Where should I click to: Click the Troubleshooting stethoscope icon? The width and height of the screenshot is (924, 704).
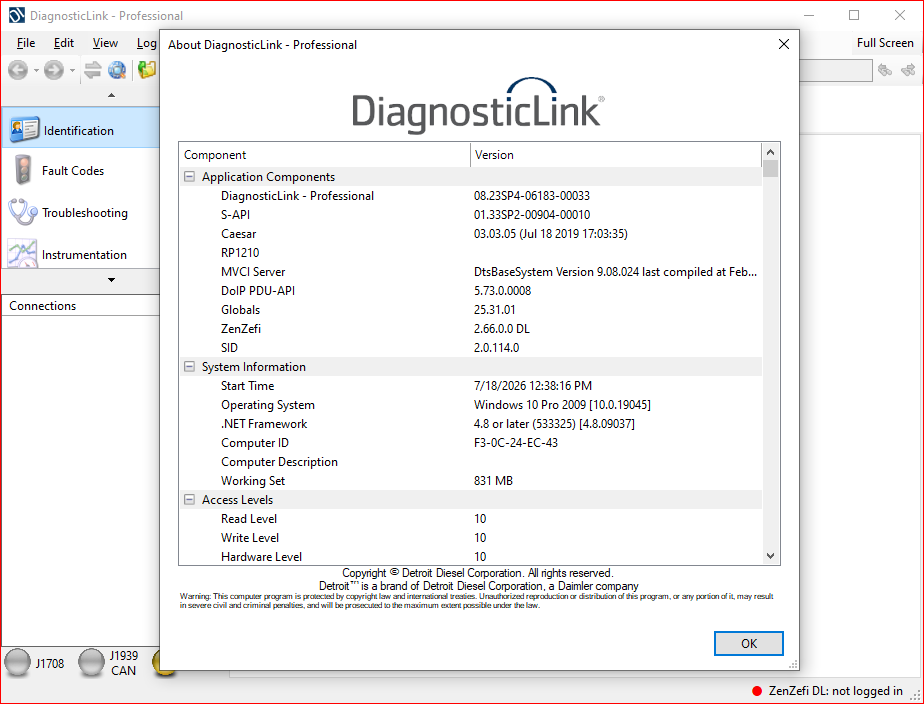pos(22,212)
